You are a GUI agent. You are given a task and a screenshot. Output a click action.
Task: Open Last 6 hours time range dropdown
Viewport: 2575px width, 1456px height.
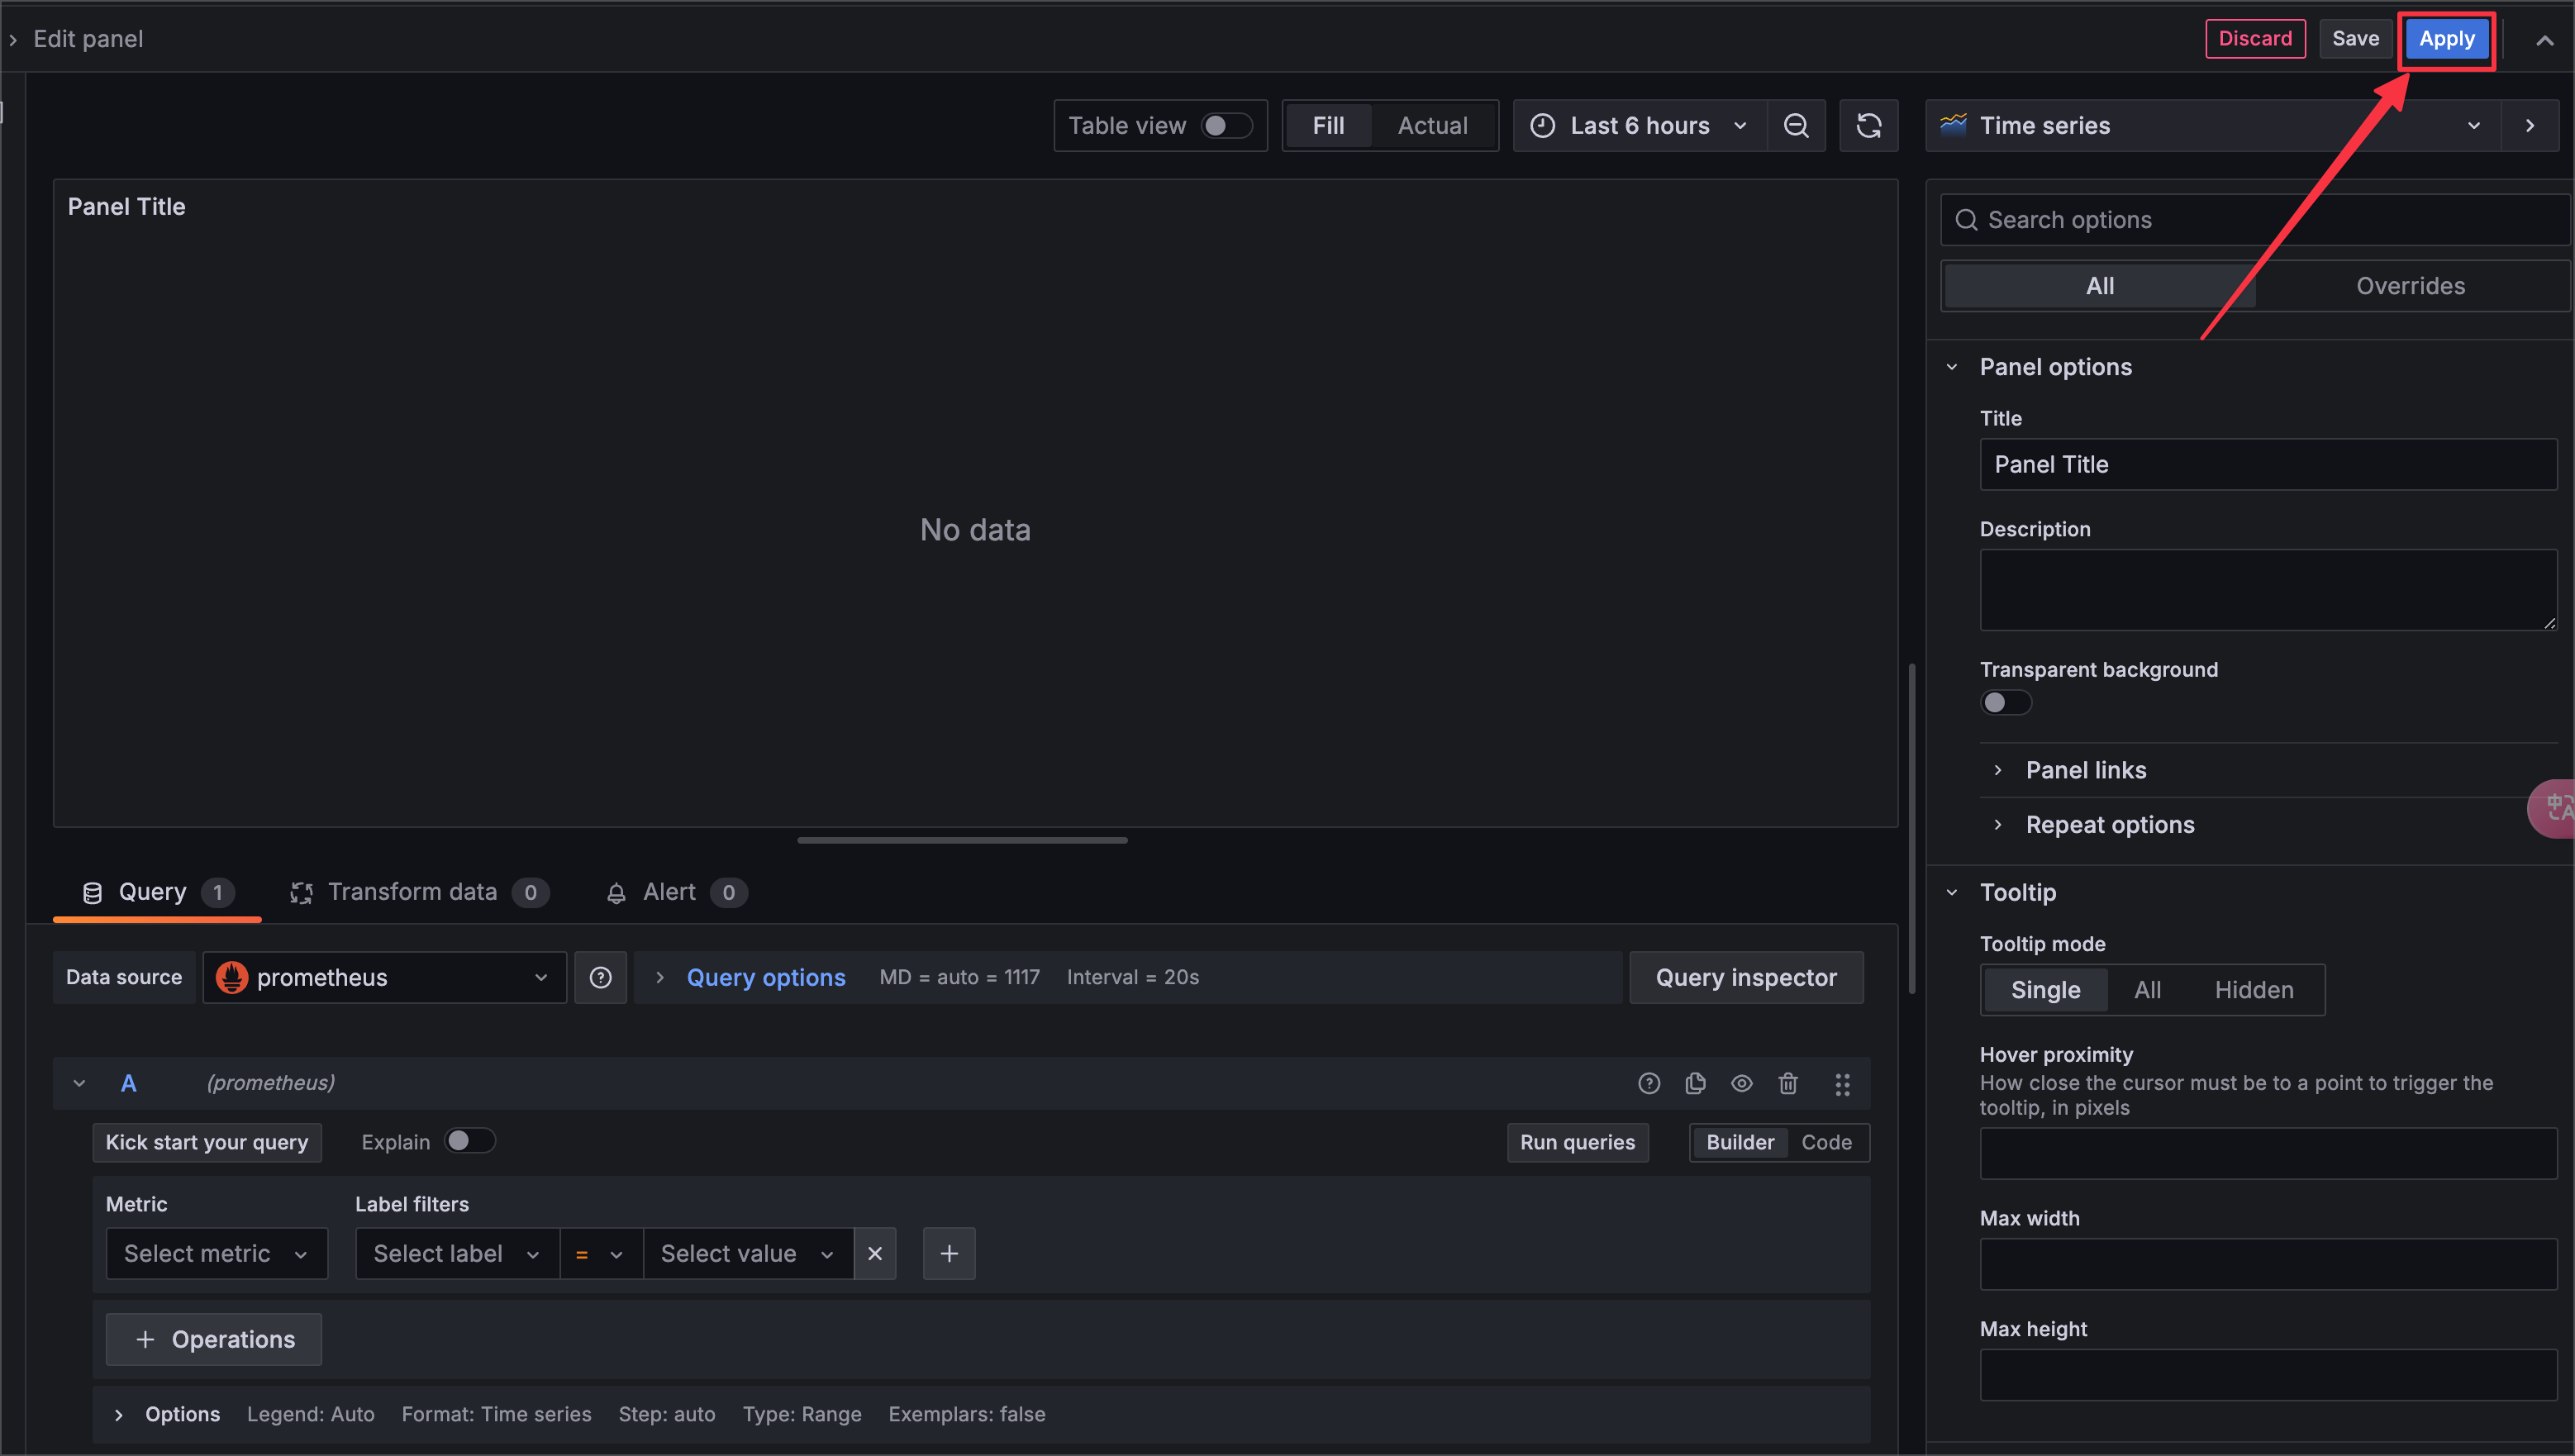click(1640, 126)
